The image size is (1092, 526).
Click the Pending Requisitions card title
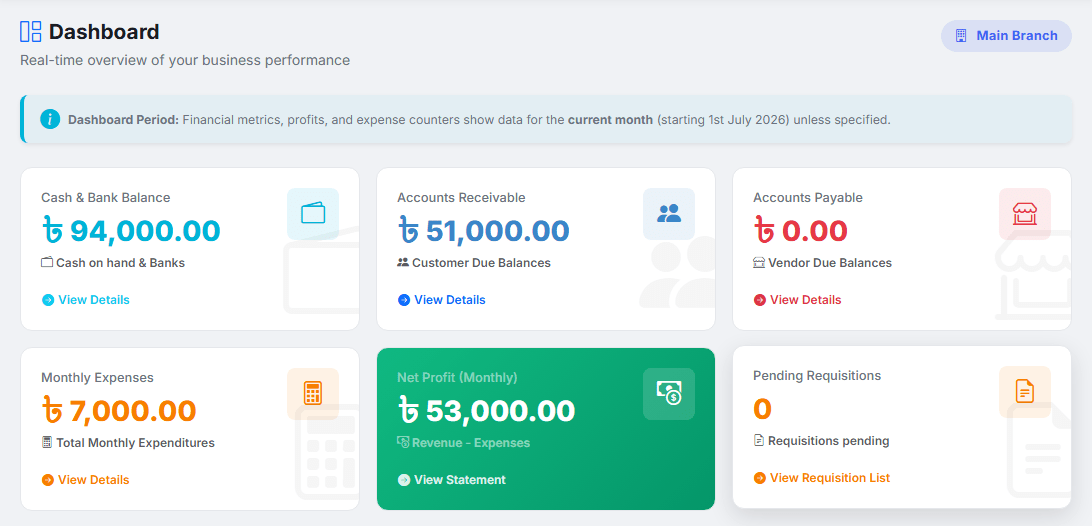tap(817, 376)
